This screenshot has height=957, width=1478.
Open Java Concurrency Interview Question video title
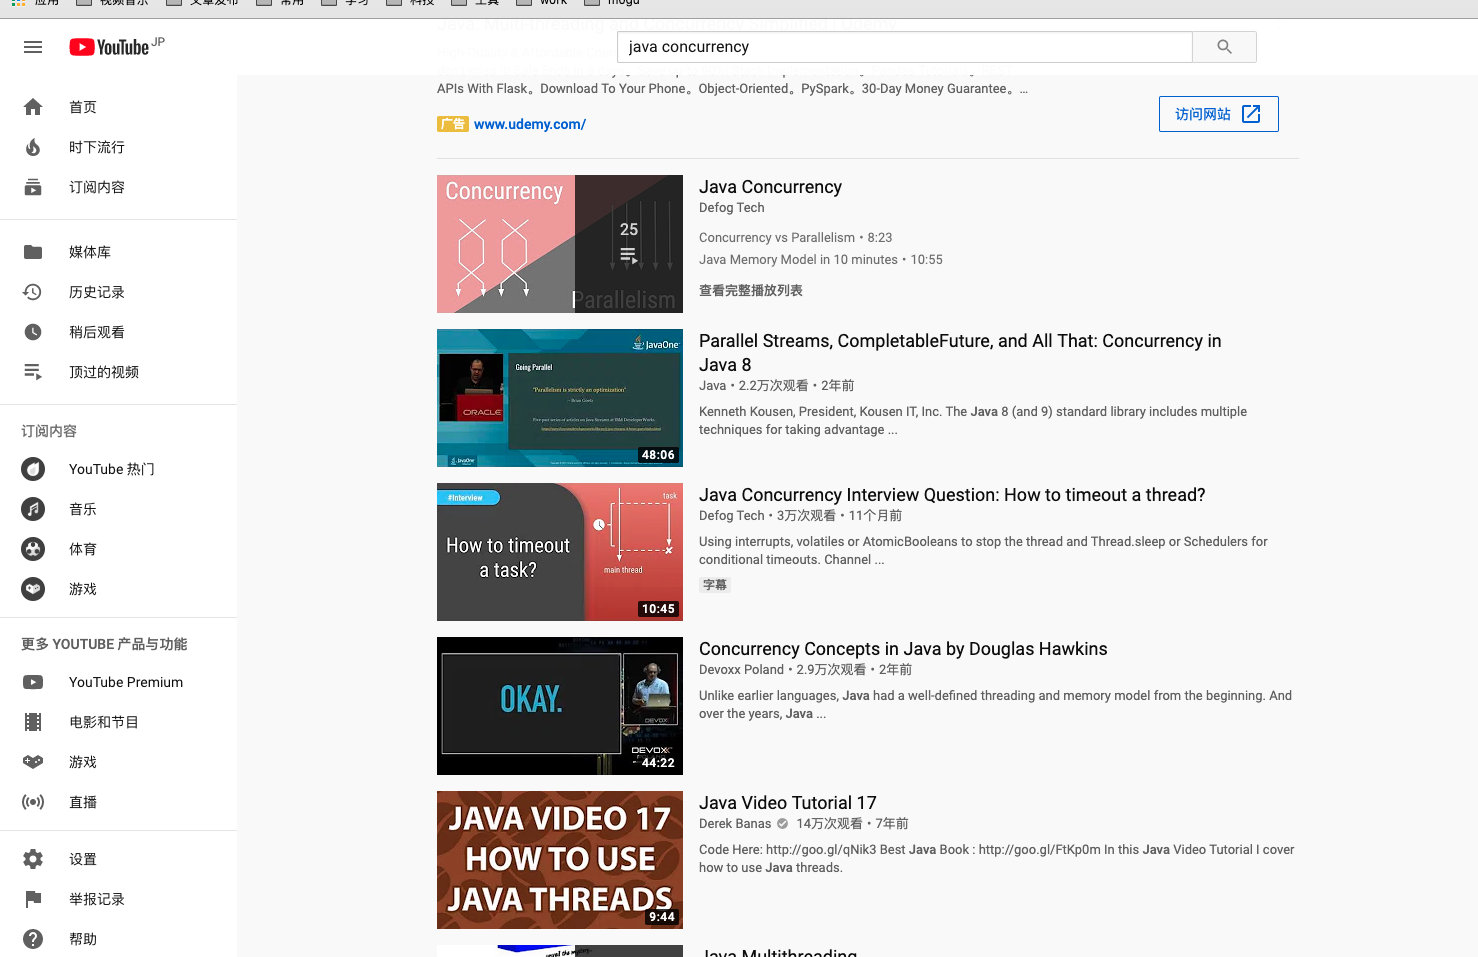click(952, 495)
